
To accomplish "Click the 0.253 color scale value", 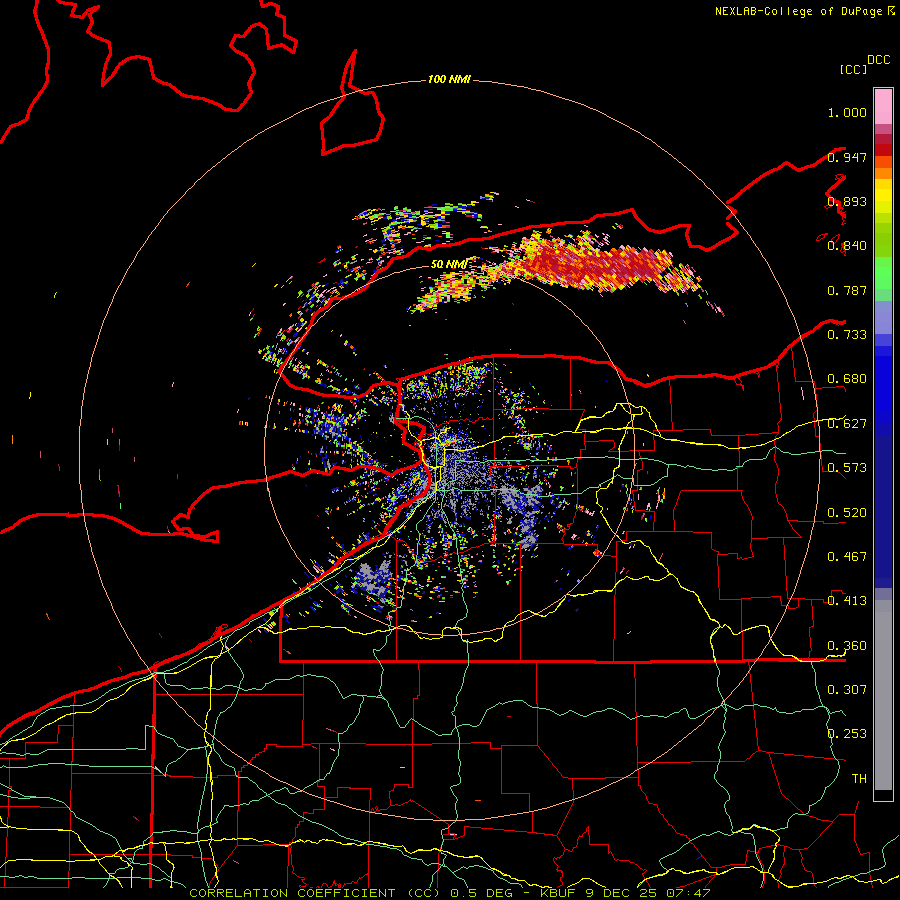I will [847, 734].
